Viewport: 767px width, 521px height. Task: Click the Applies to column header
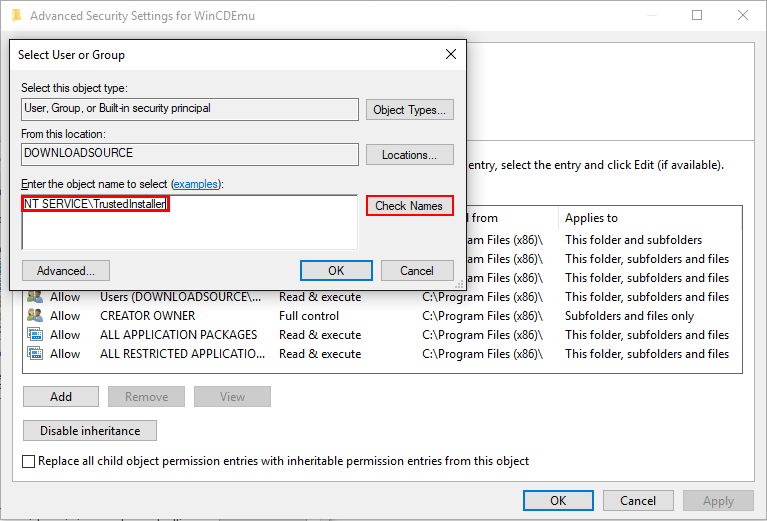click(x=591, y=218)
